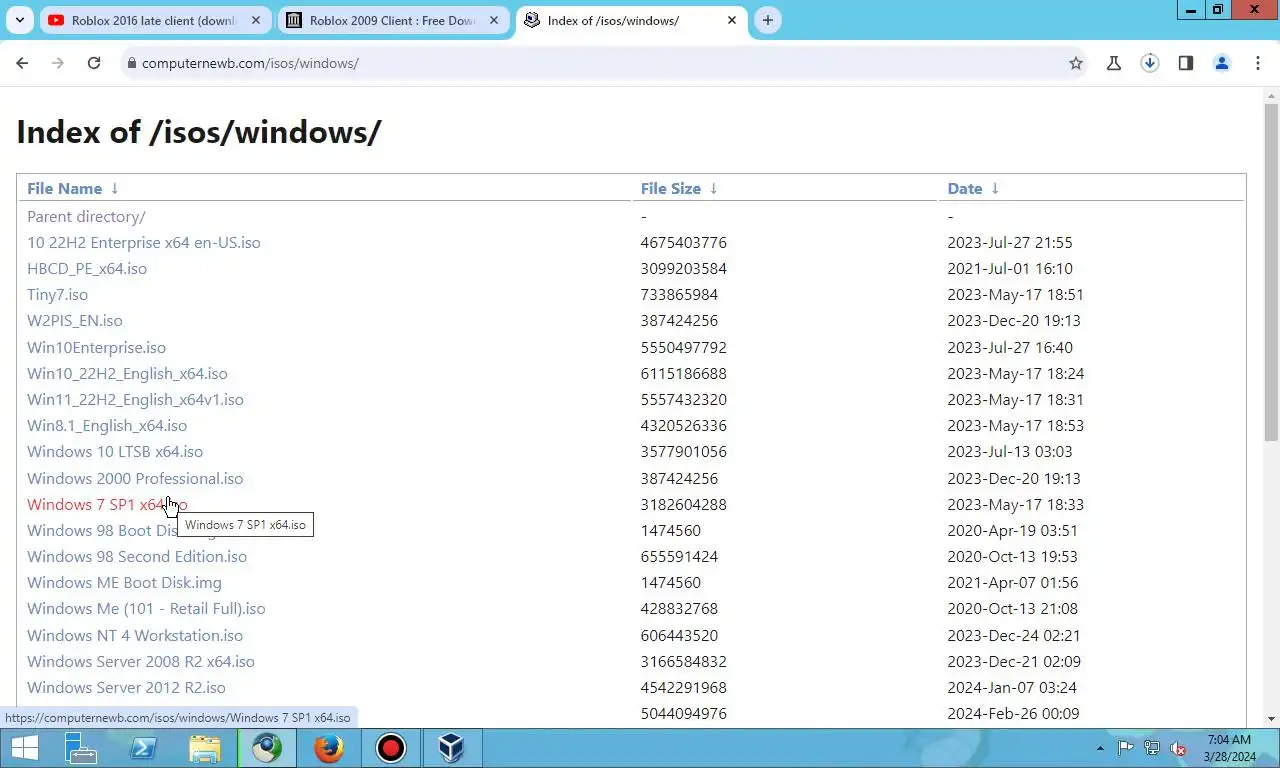Open the red record app in taskbar

390,748
